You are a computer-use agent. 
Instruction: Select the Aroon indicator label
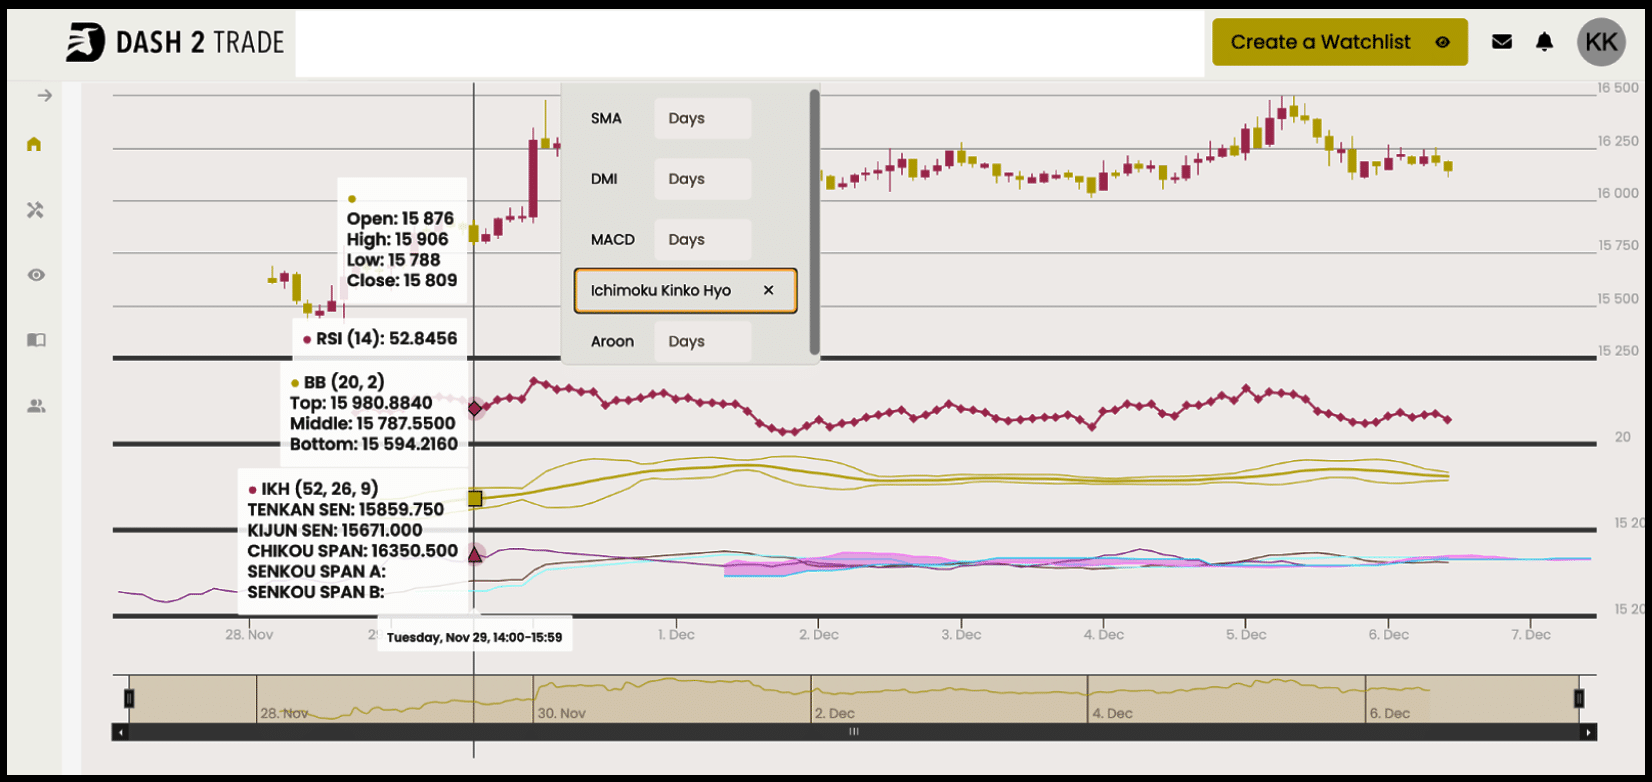[612, 341]
